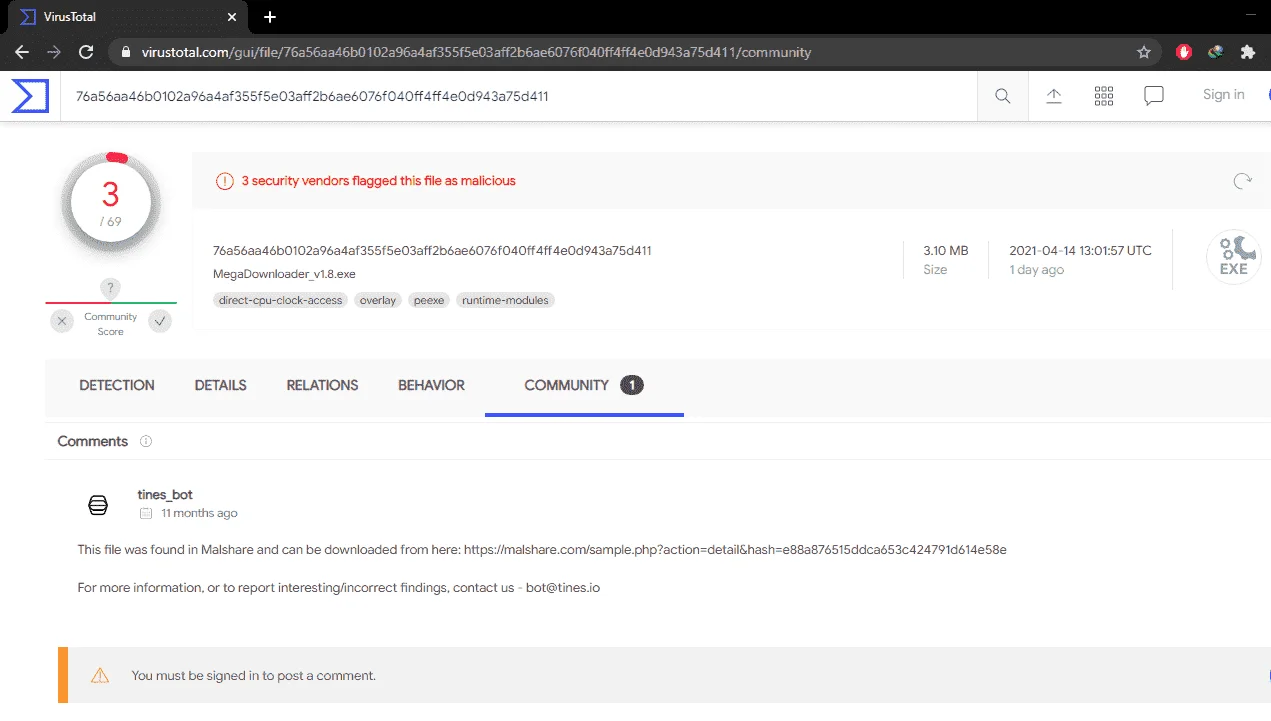This screenshot has height=721, width=1271.
Task: Bookmark the page with star icon
Action: (x=1144, y=52)
